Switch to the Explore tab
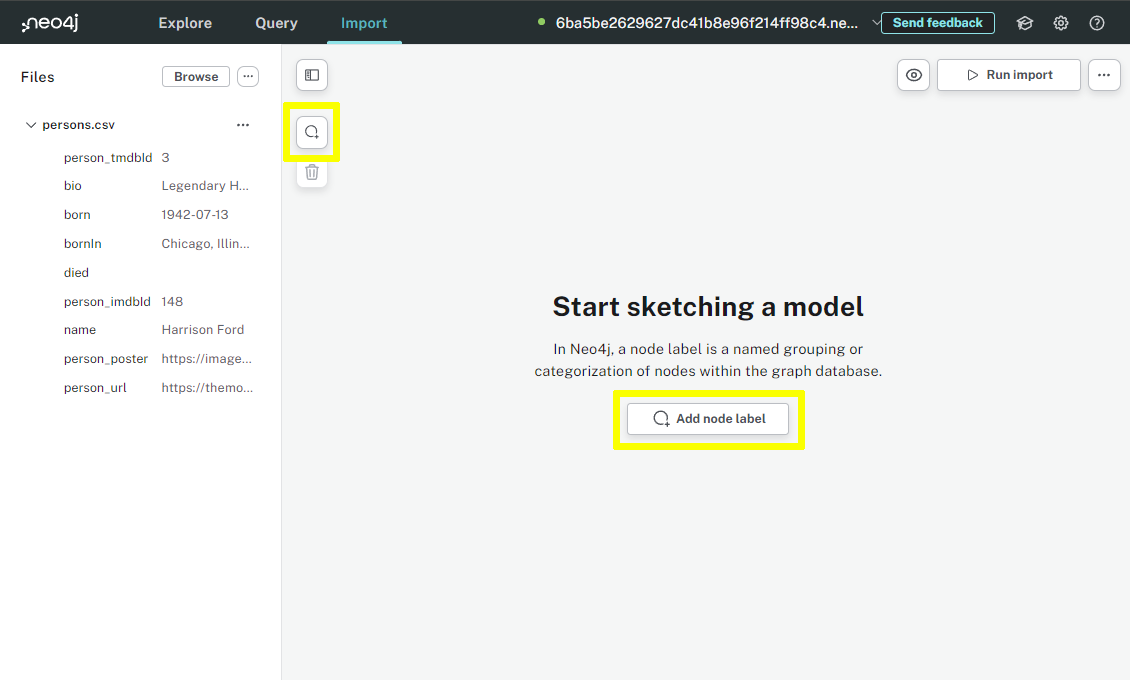Image resolution: width=1130 pixels, height=680 pixels. point(184,22)
